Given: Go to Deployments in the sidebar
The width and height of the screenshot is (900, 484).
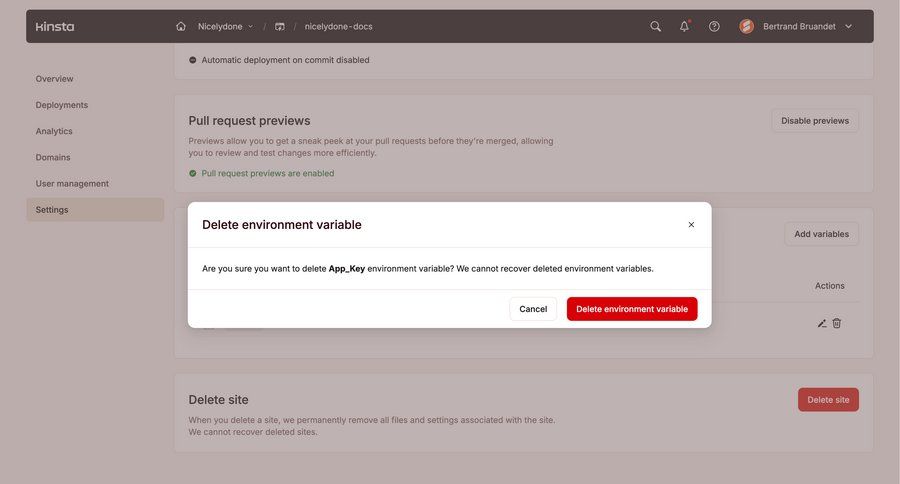Looking at the screenshot, I should [x=62, y=105].
